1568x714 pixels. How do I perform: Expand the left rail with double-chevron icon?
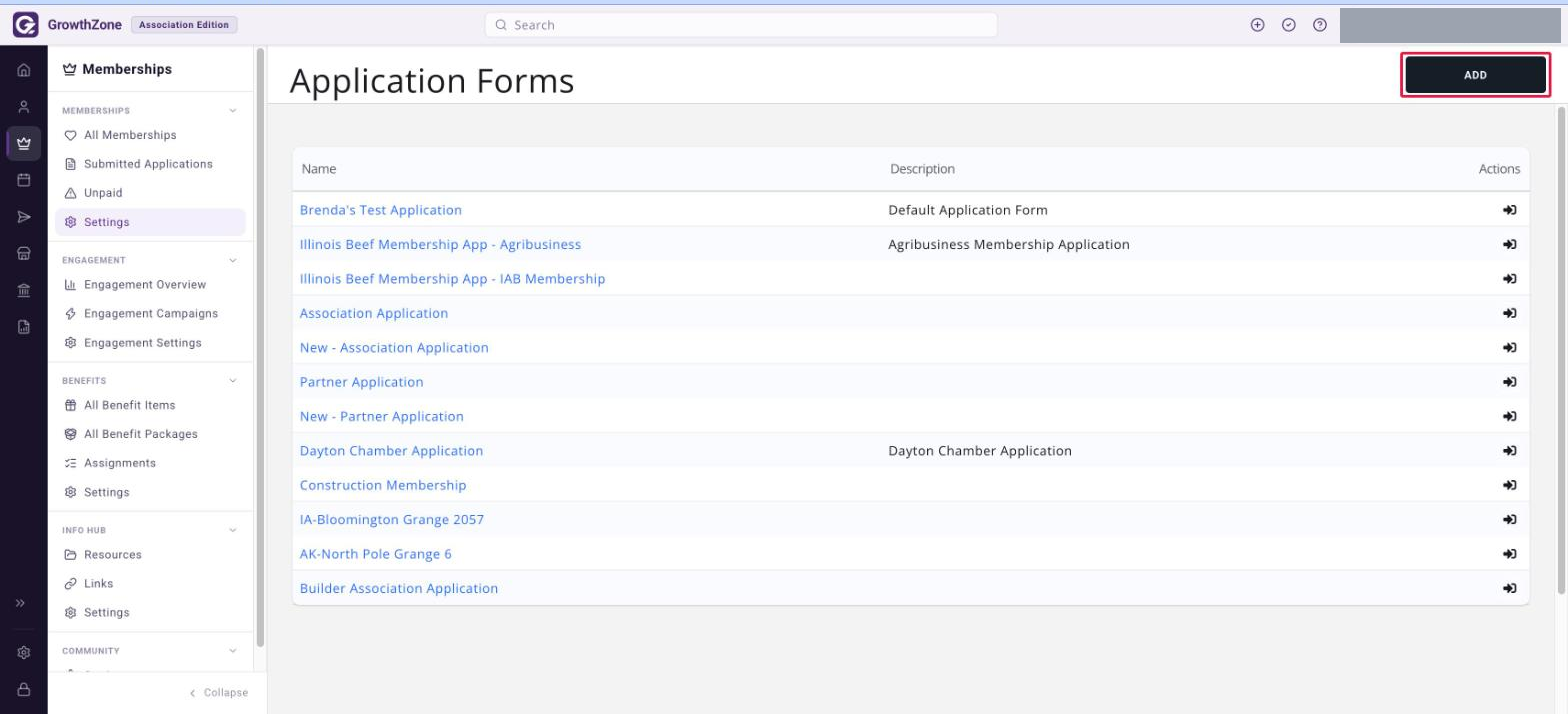20,604
